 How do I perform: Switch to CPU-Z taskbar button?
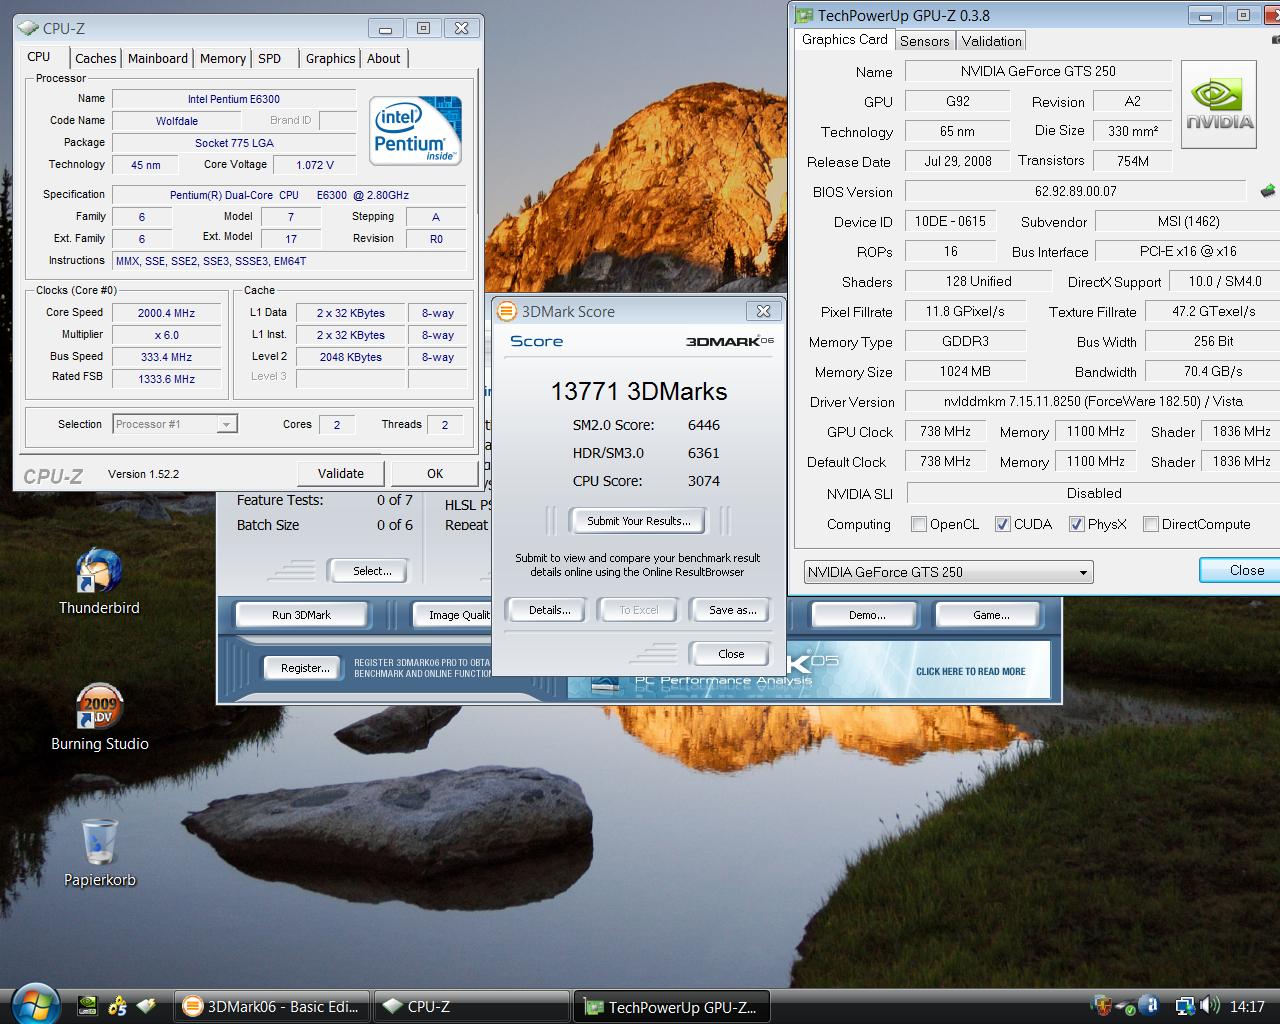point(471,1007)
